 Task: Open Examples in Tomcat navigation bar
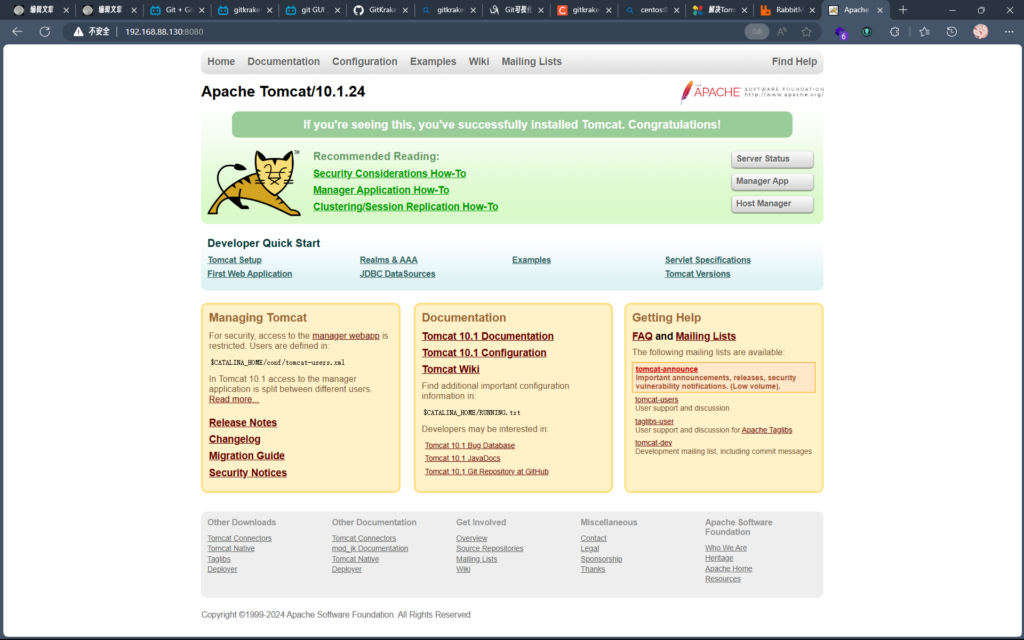click(x=433, y=61)
